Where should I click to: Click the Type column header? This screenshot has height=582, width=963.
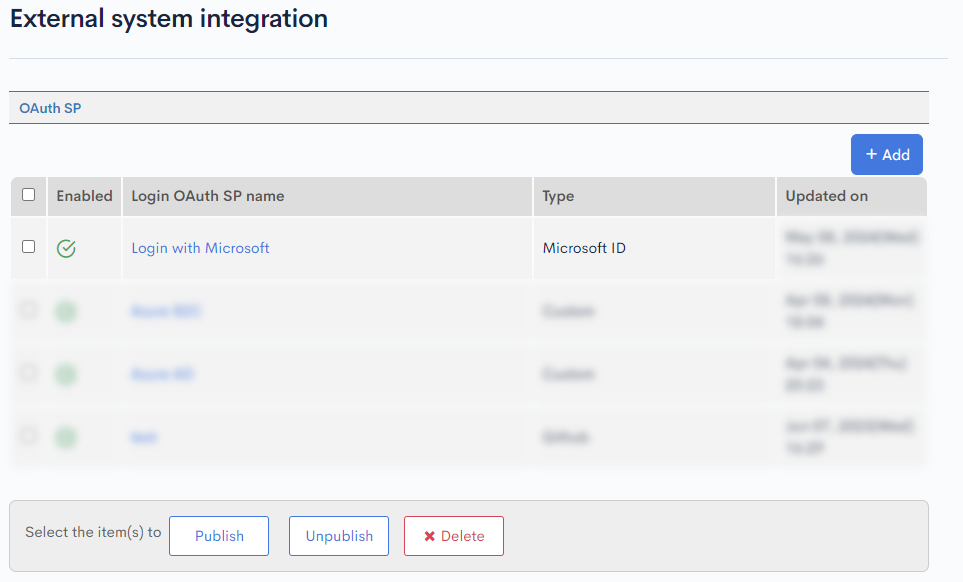[554, 196]
